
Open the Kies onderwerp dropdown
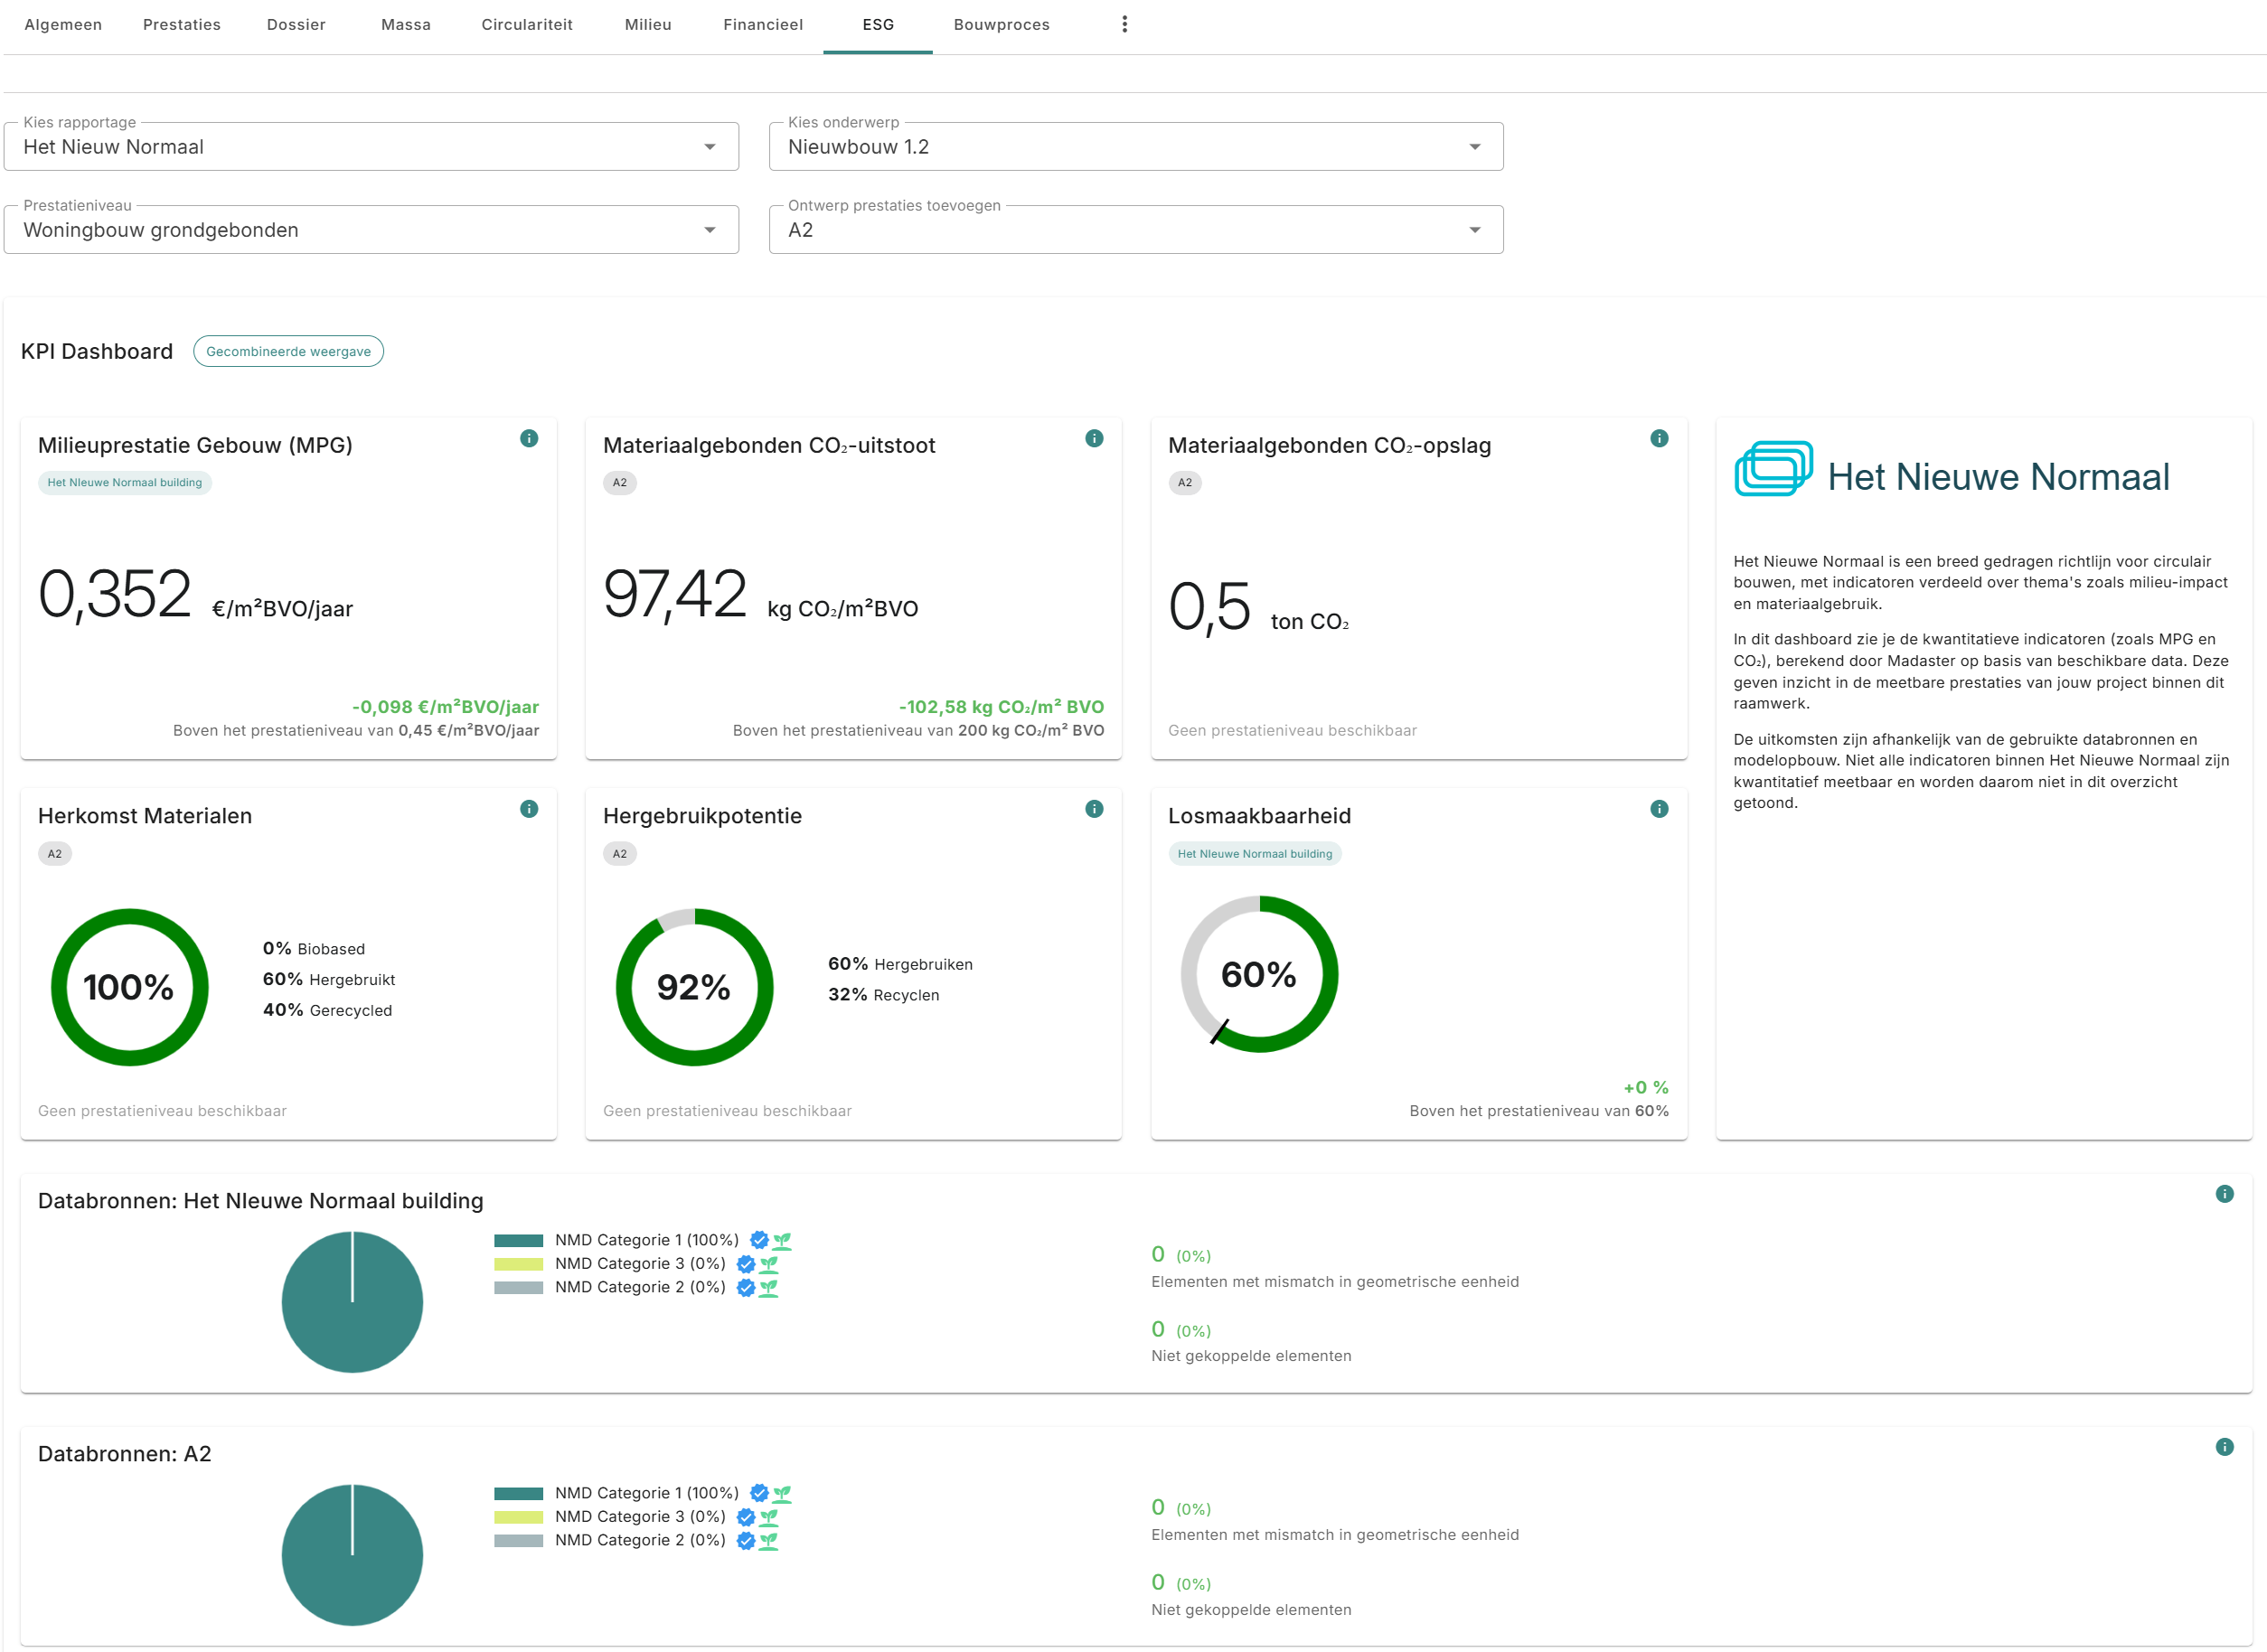pos(1136,147)
